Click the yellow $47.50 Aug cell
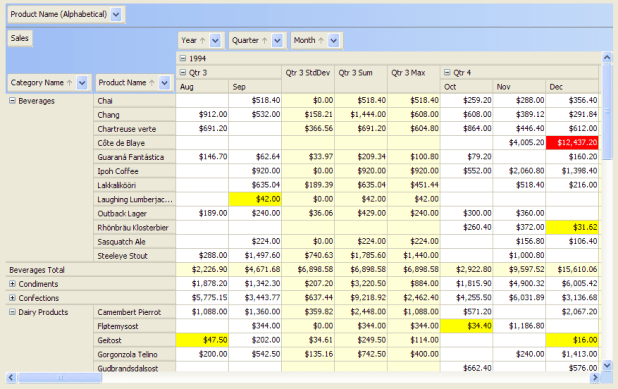Screen dimensions: 618x389 coord(202,340)
